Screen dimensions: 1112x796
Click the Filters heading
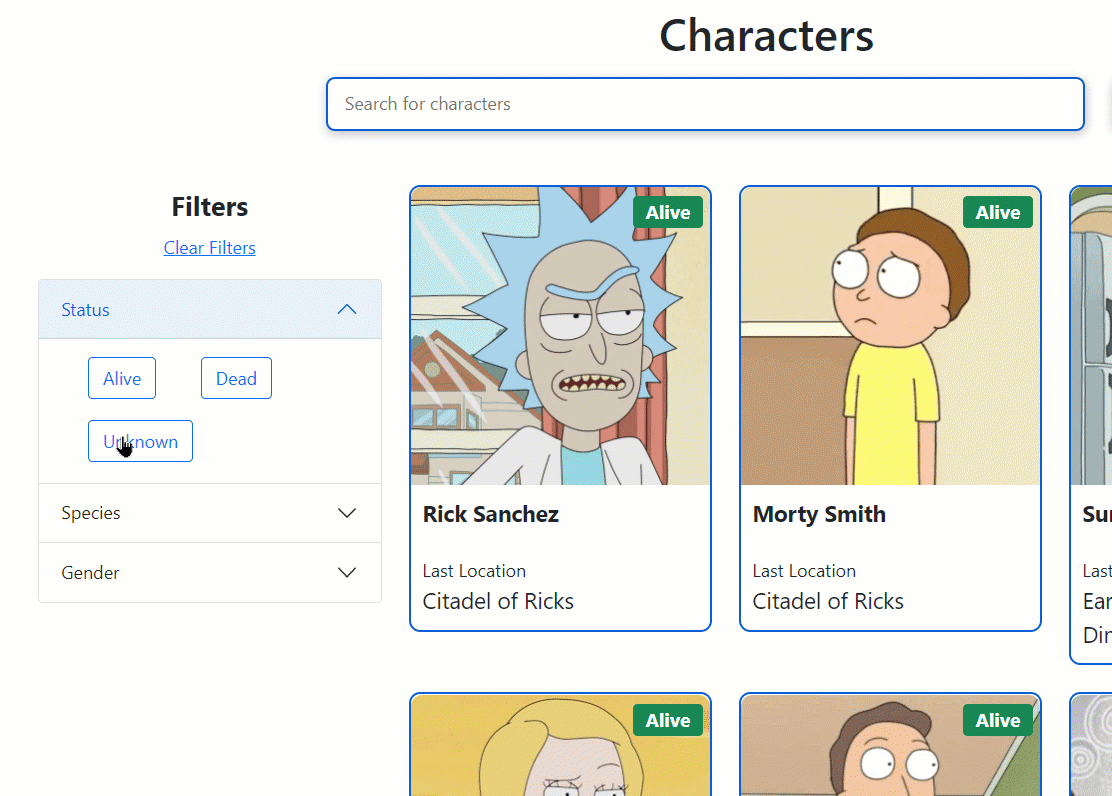(x=210, y=206)
